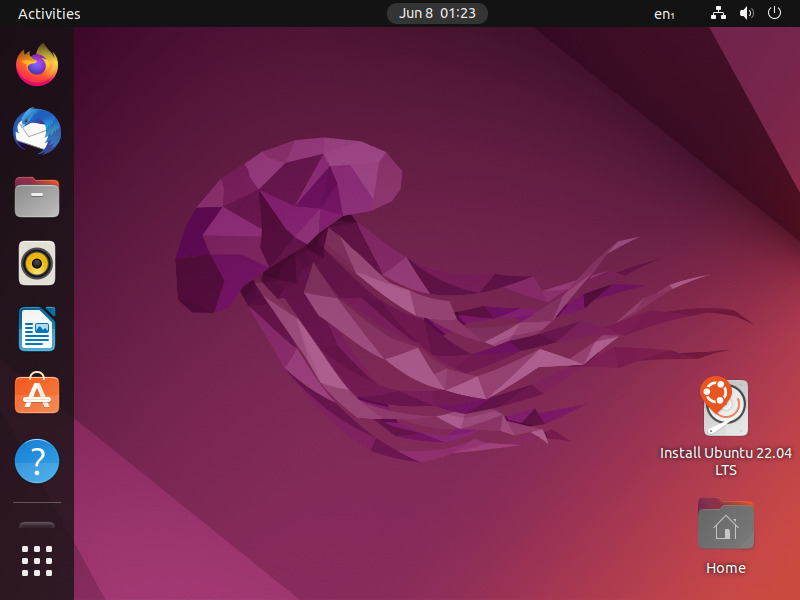Open the Help application

(36, 461)
